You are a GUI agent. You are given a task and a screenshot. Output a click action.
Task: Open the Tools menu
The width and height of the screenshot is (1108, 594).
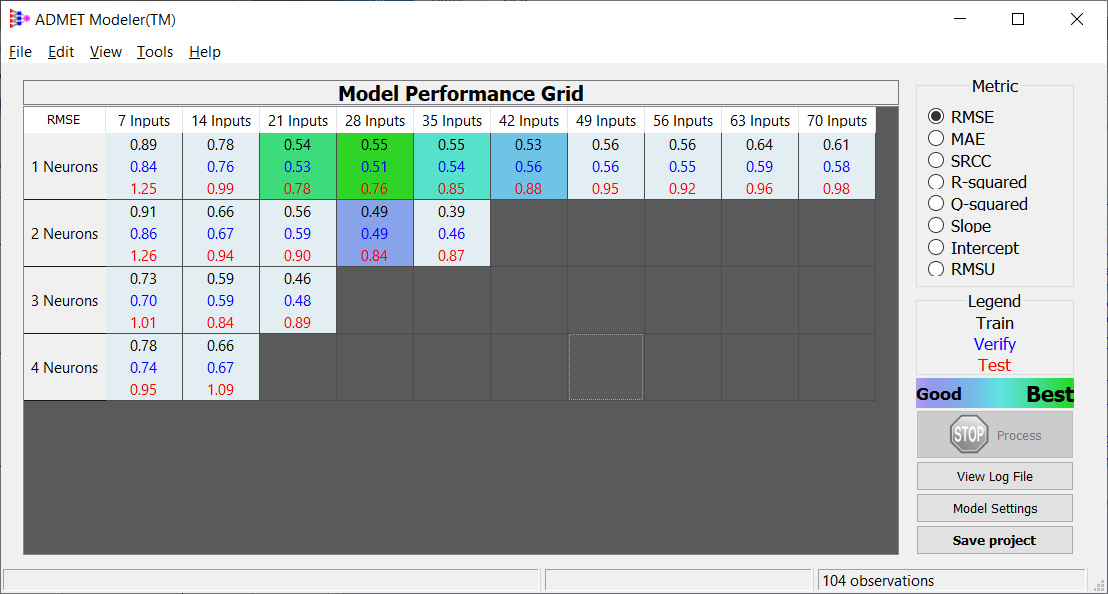coord(155,52)
